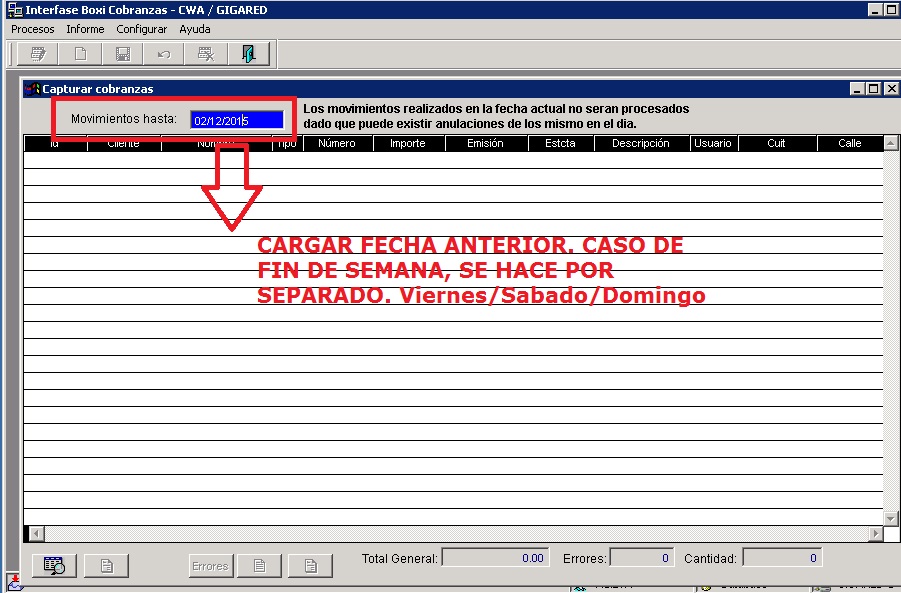Click the Importe column header
The height and width of the screenshot is (593, 901).
407,144
